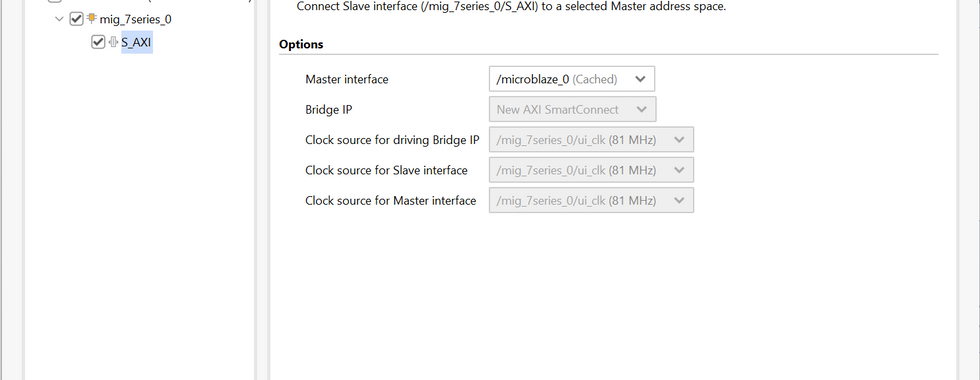This screenshot has width=980, height=380.
Task: Click the S_AXI interface pin icon
Action: tap(113, 42)
